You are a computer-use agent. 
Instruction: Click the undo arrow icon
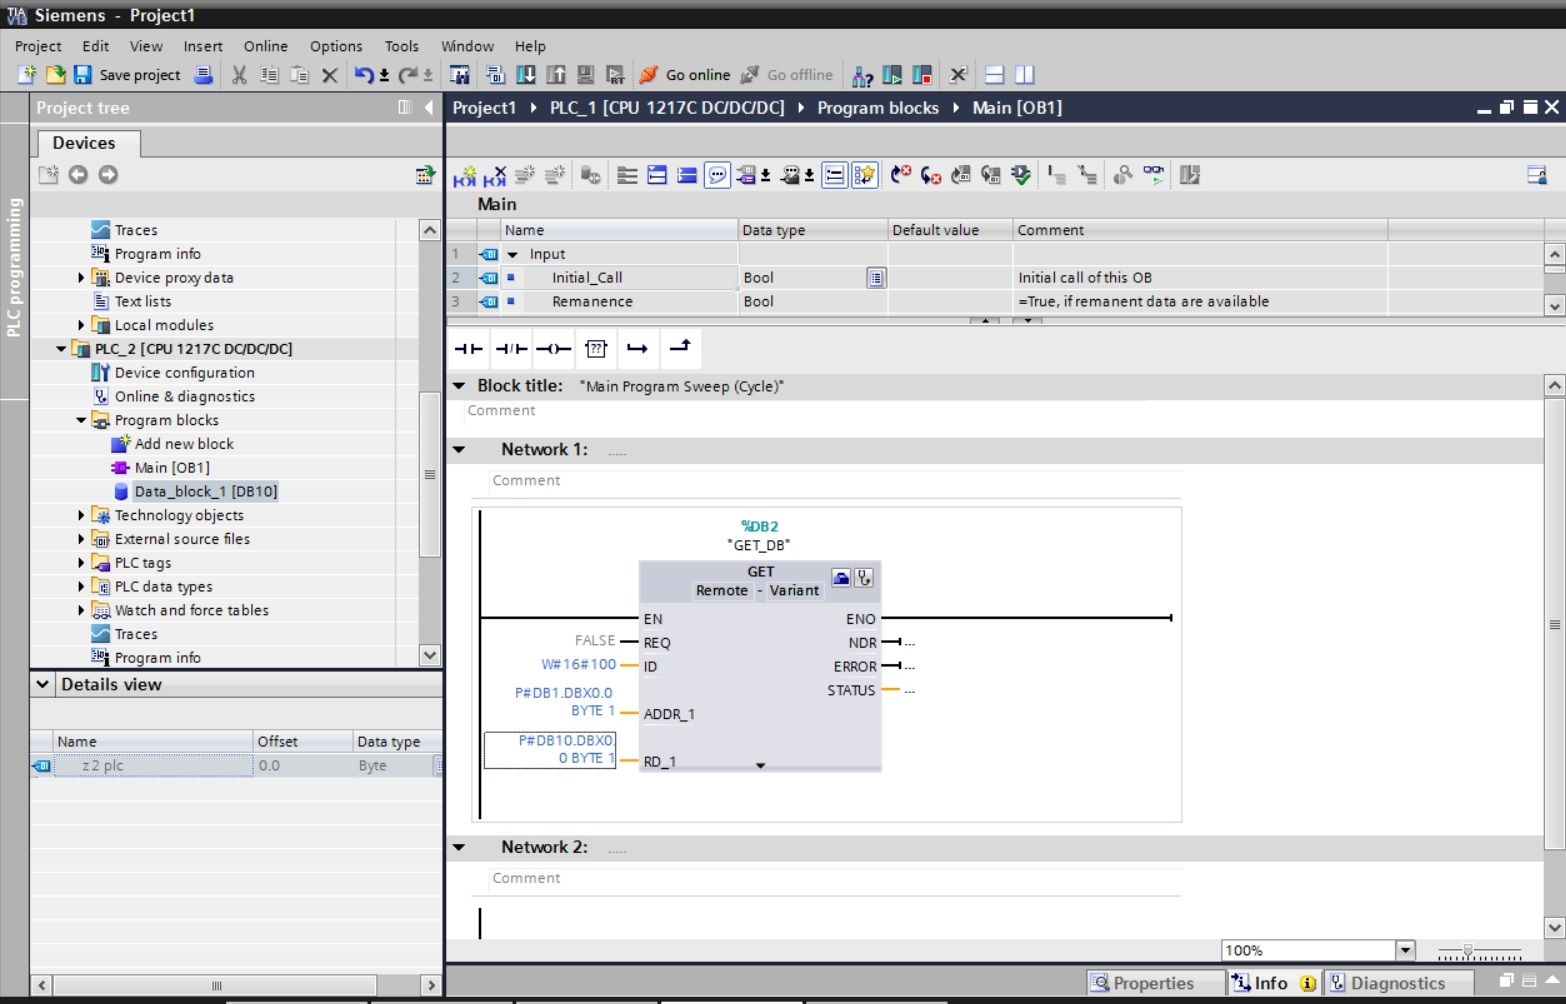click(x=364, y=75)
